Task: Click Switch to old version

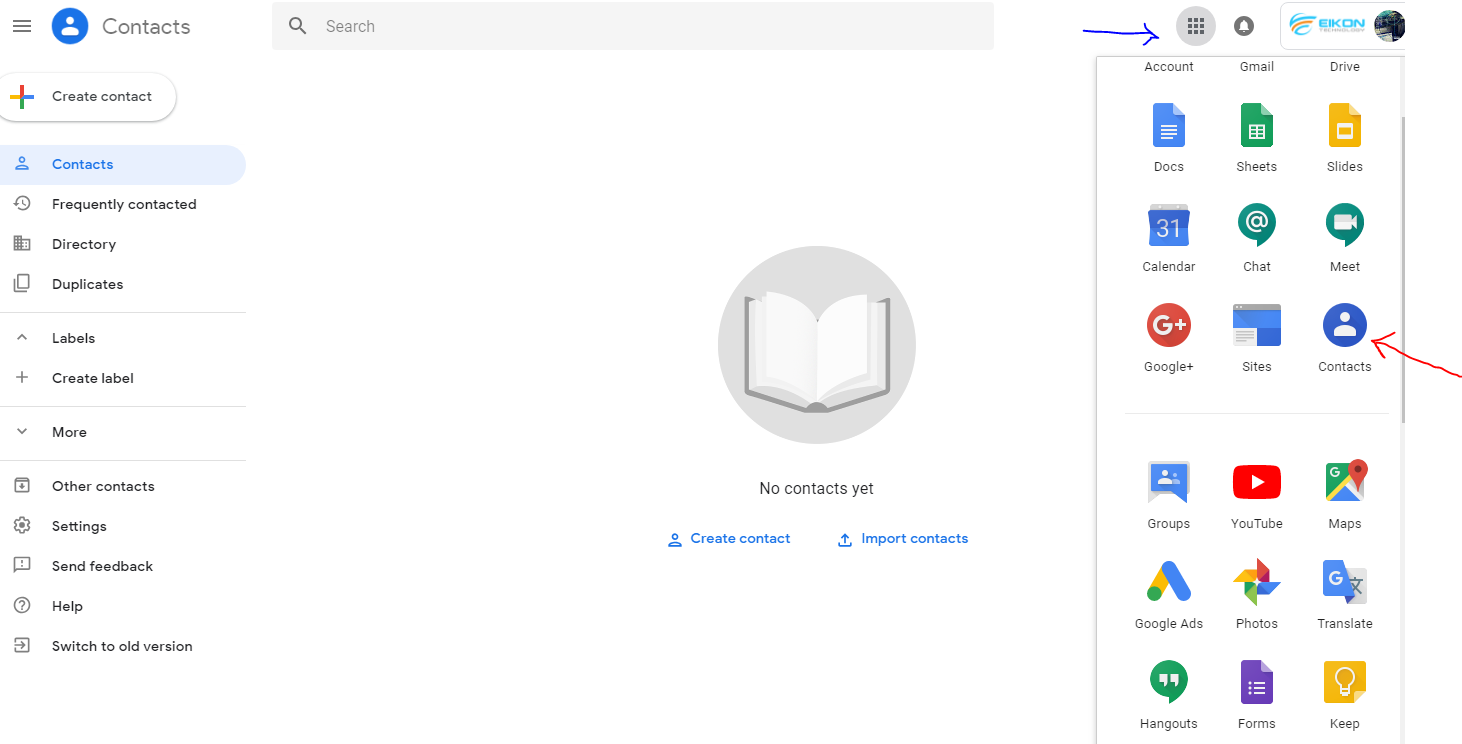Action: 122,646
